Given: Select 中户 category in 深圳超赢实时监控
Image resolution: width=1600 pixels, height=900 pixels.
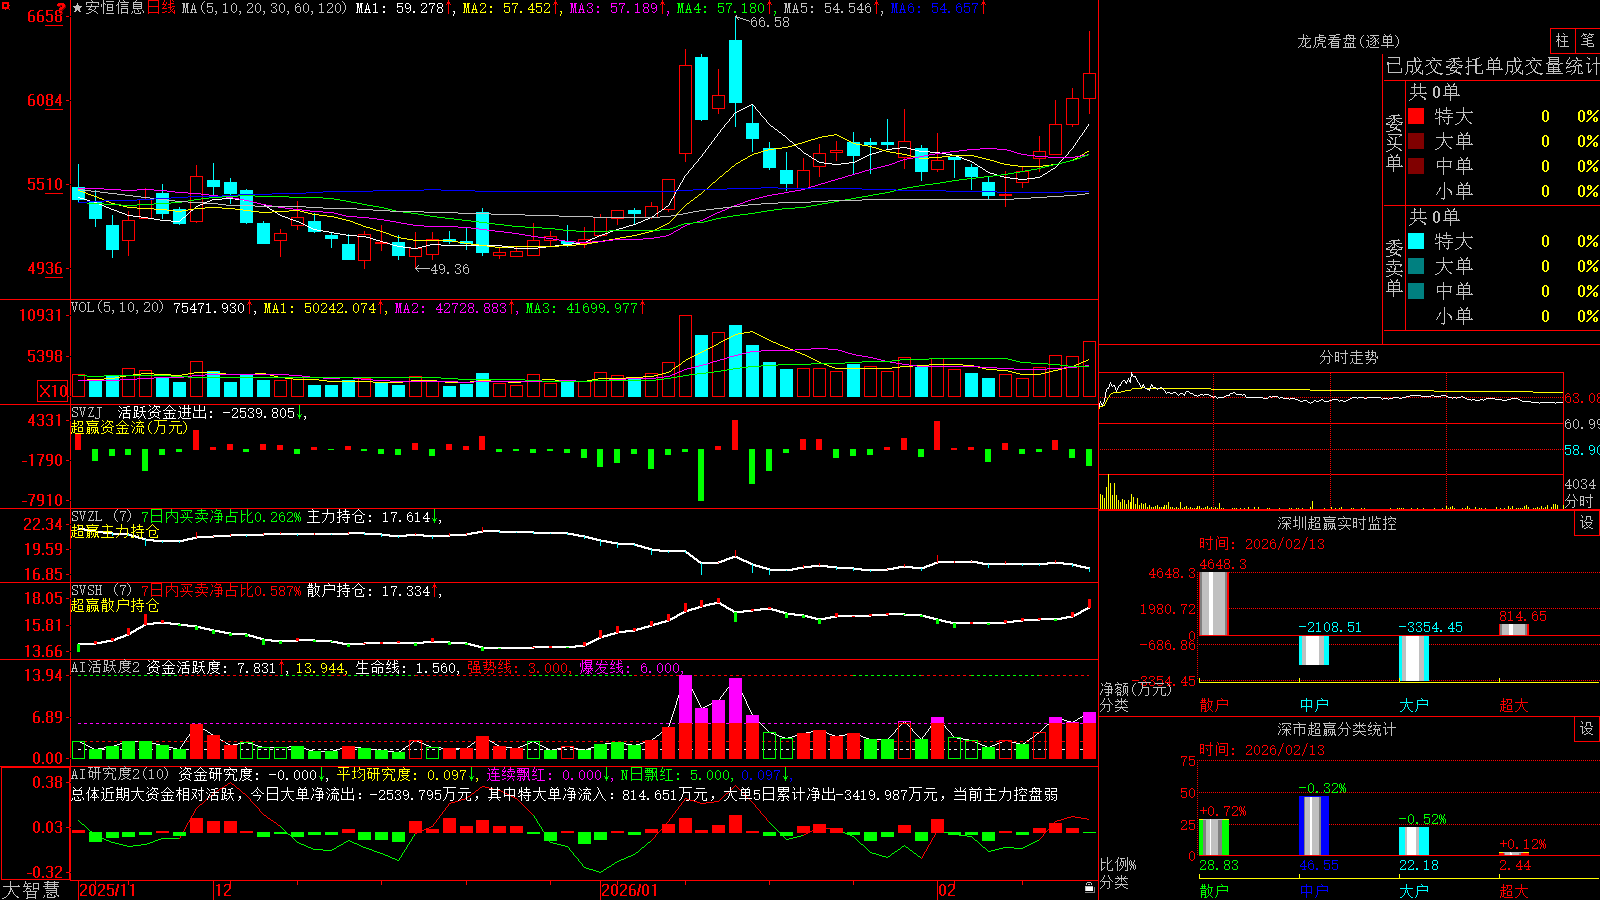Looking at the screenshot, I should tap(1314, 705).
